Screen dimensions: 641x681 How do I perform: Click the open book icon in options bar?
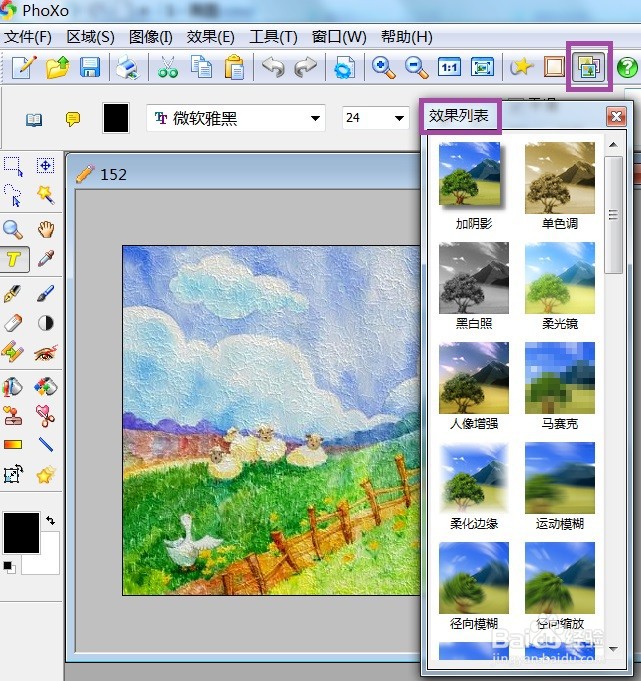[x=34, y=119]
